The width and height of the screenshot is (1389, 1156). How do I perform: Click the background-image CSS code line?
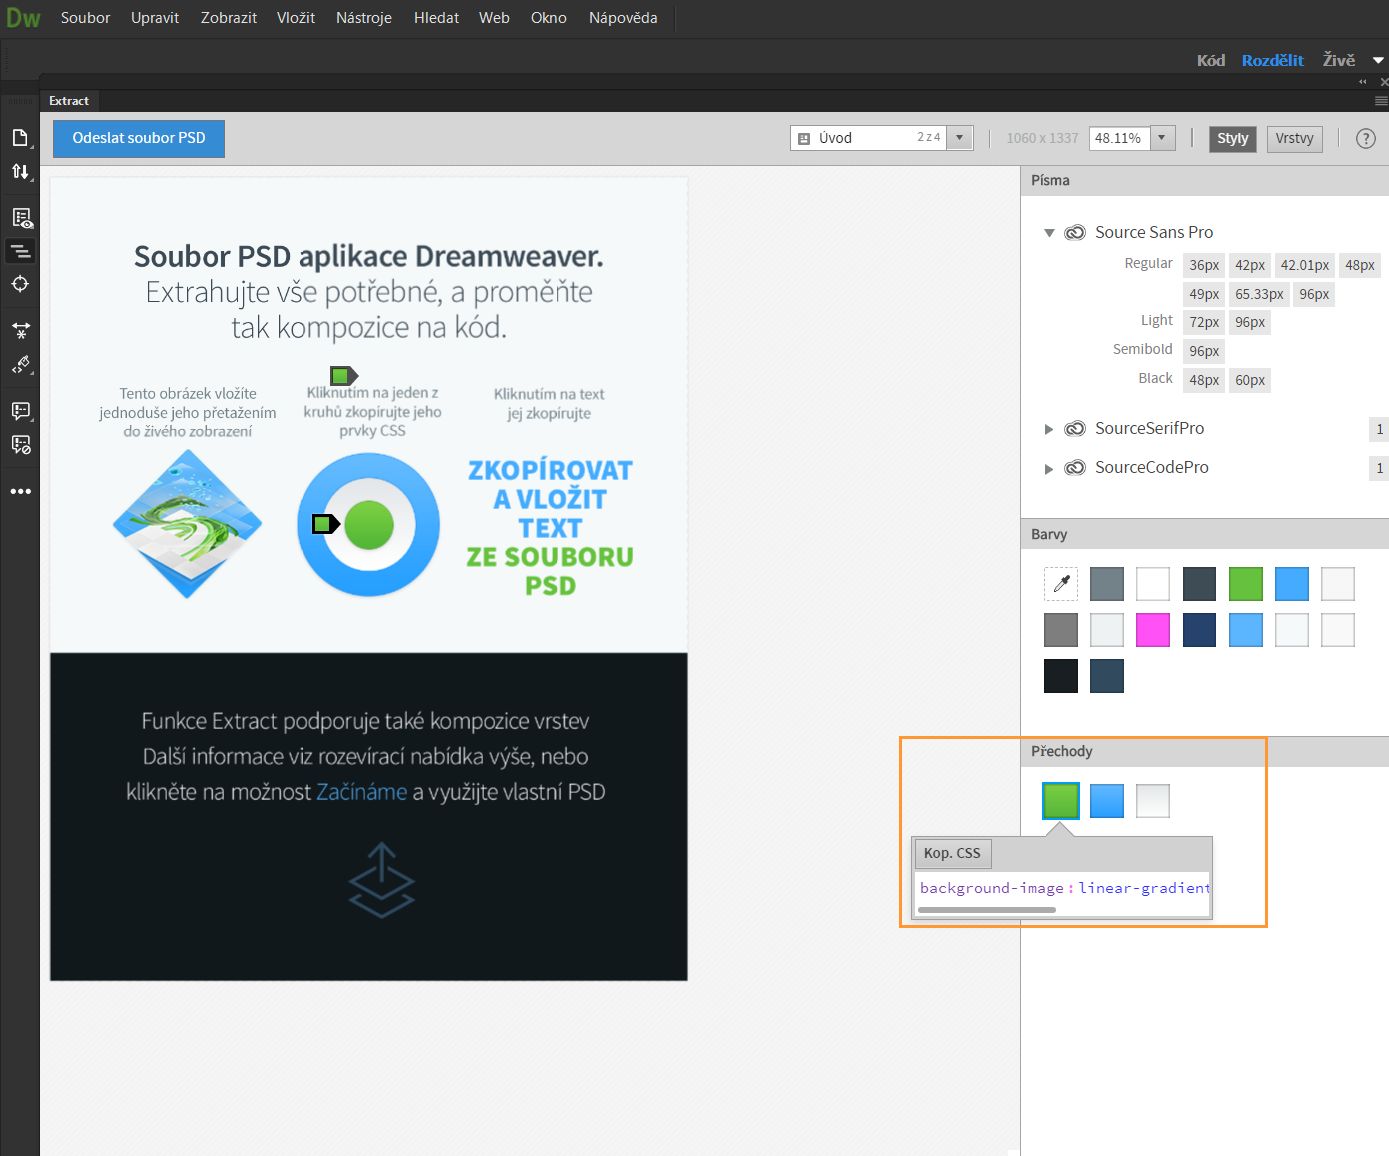[1065, 888]
